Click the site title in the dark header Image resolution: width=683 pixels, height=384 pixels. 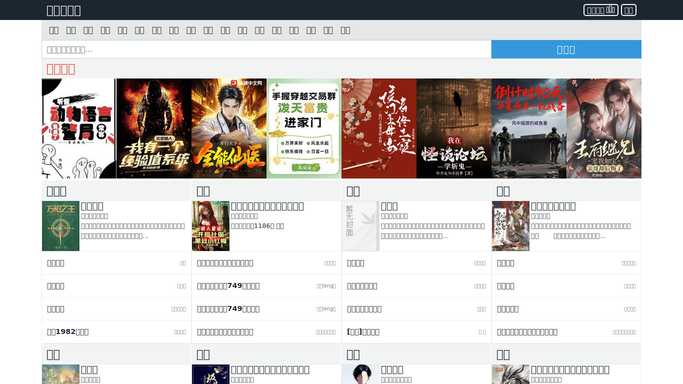[x=64, y=10]
